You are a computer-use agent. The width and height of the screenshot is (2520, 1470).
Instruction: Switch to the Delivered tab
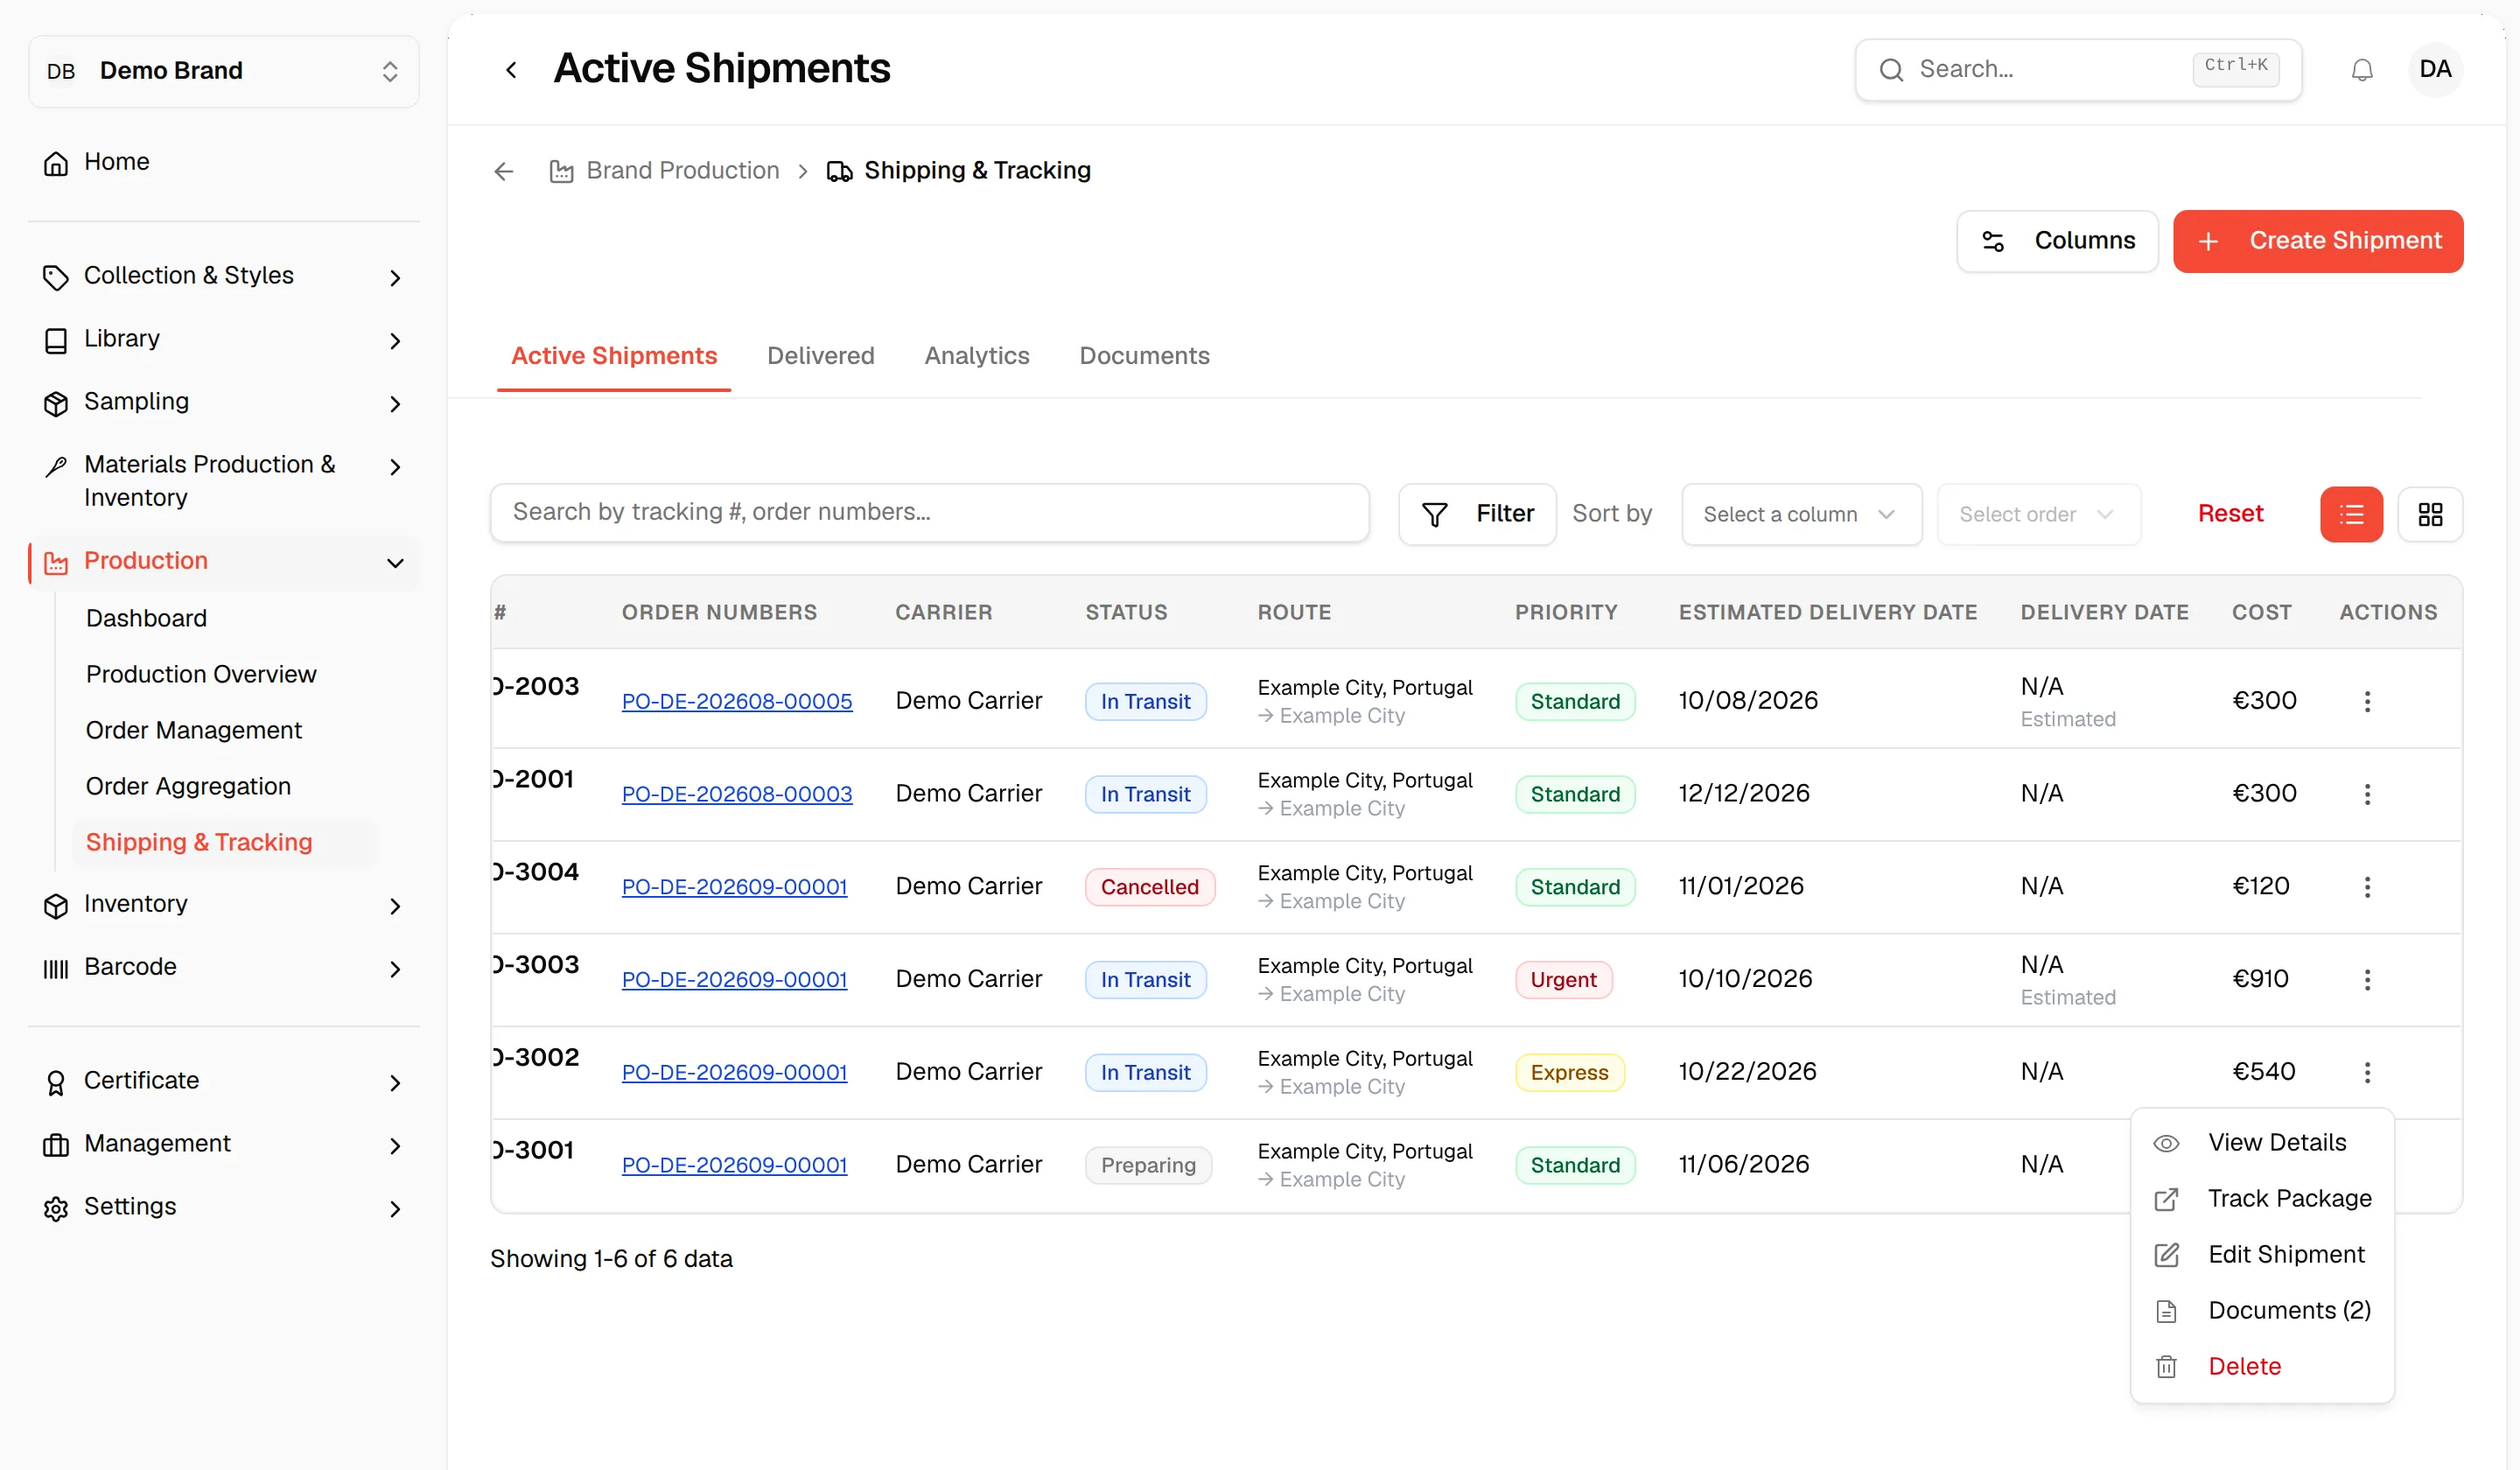[x=820, y=356]
